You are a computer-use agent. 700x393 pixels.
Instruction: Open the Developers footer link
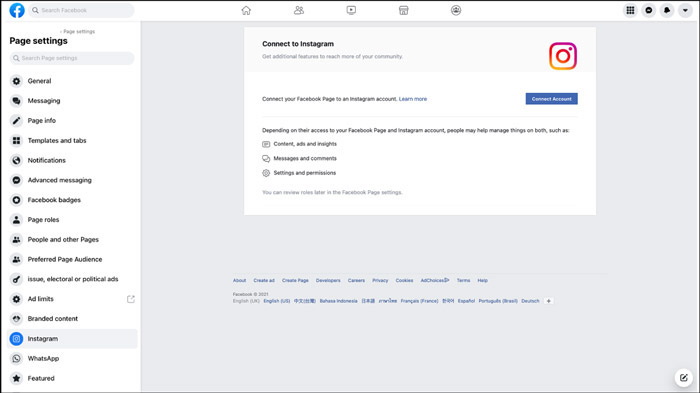click(328, 280)
